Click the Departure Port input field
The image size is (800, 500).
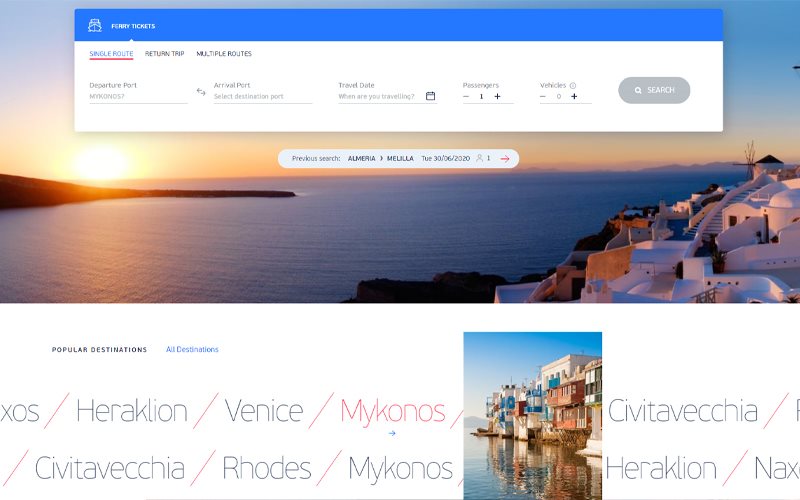(137, 97)
